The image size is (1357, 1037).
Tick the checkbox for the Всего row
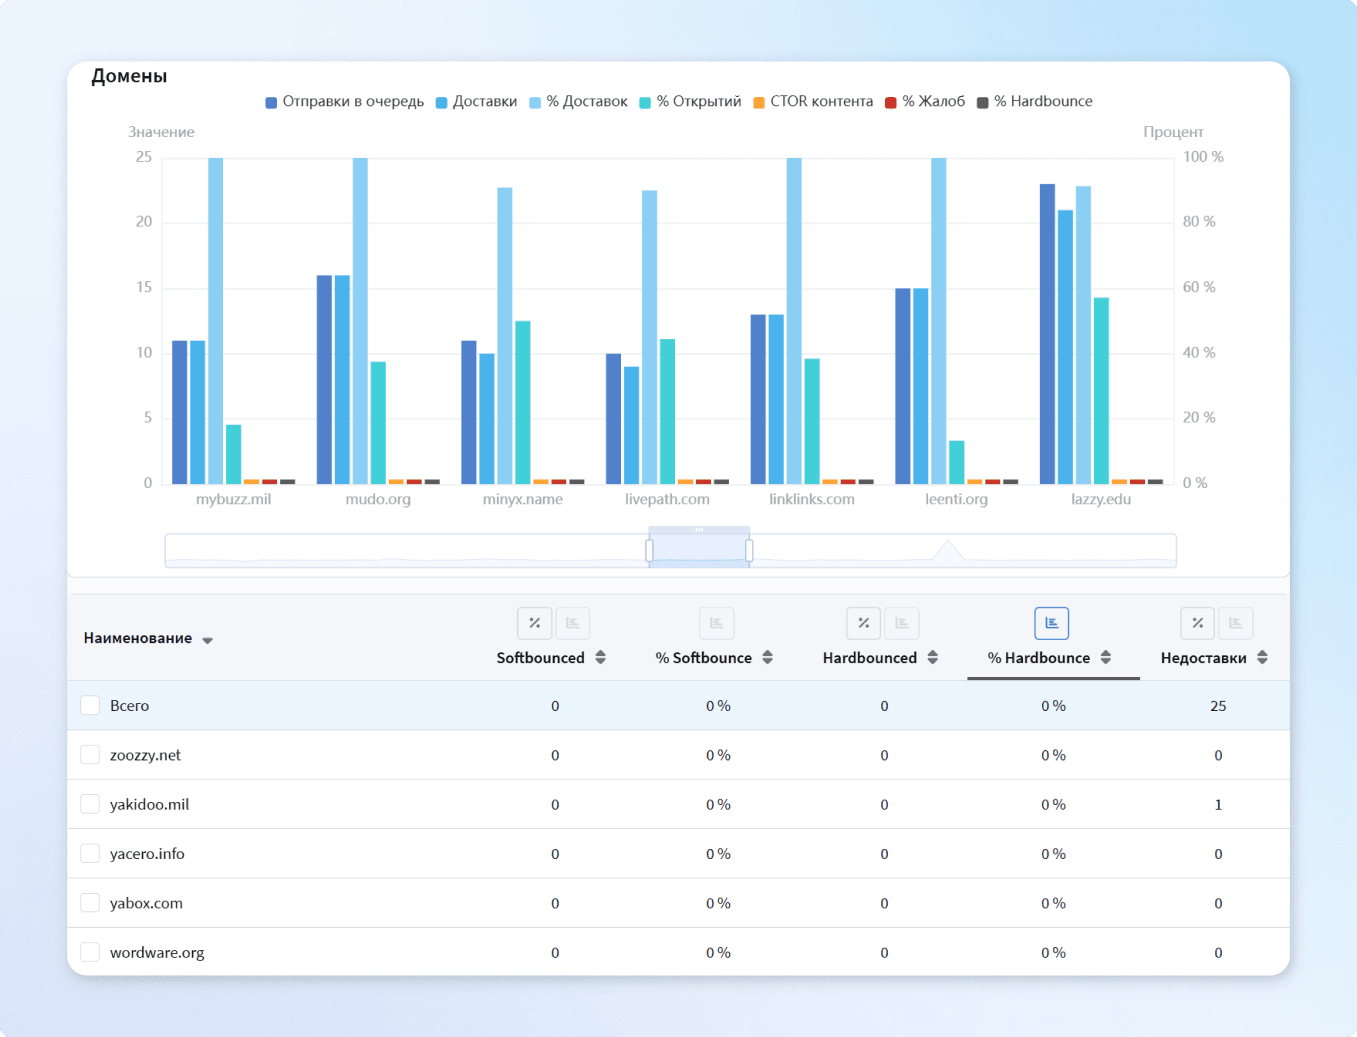(90, 705)
